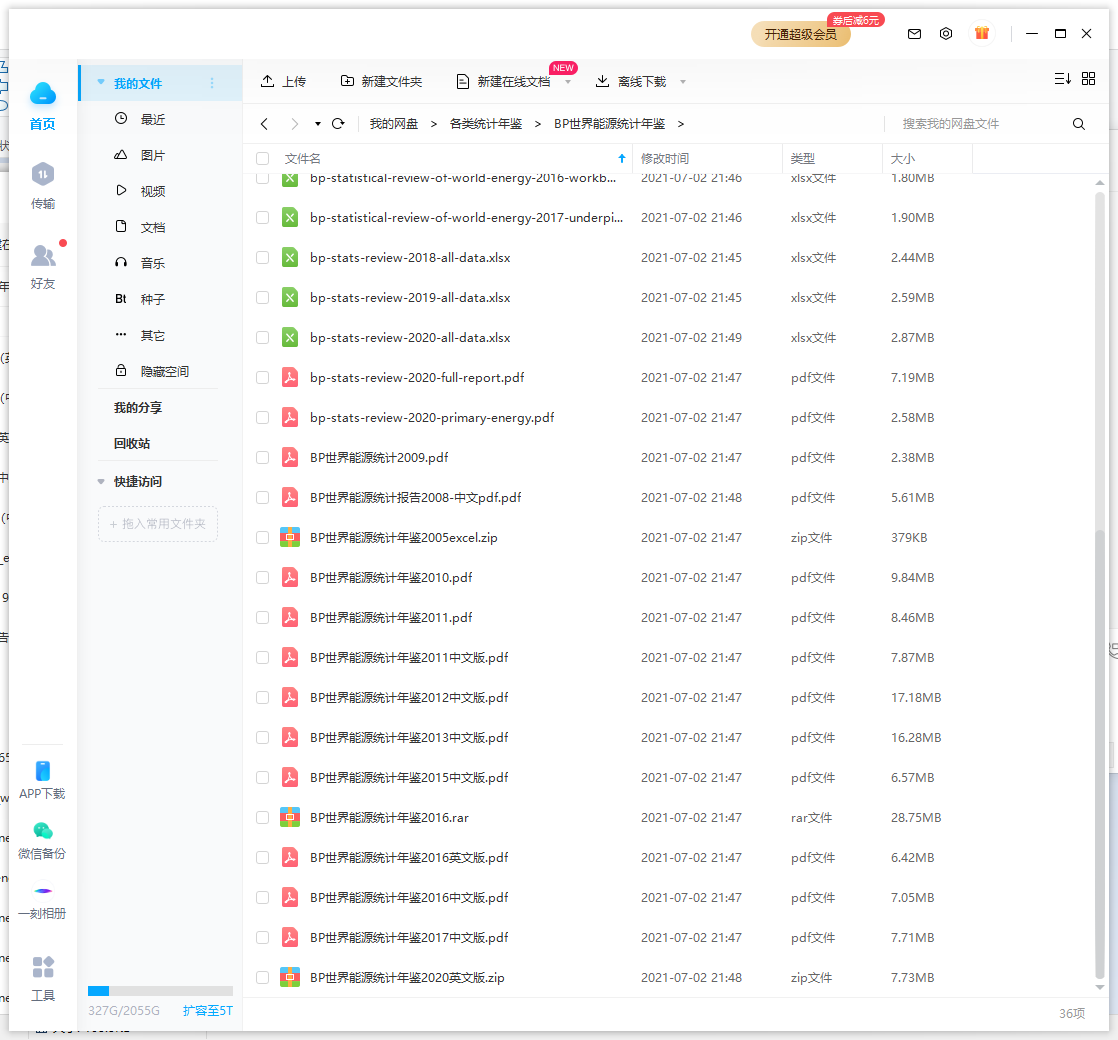
Task: Expand the chevron after 我的网盘 breadcrumb
Action: pos(434,124)
